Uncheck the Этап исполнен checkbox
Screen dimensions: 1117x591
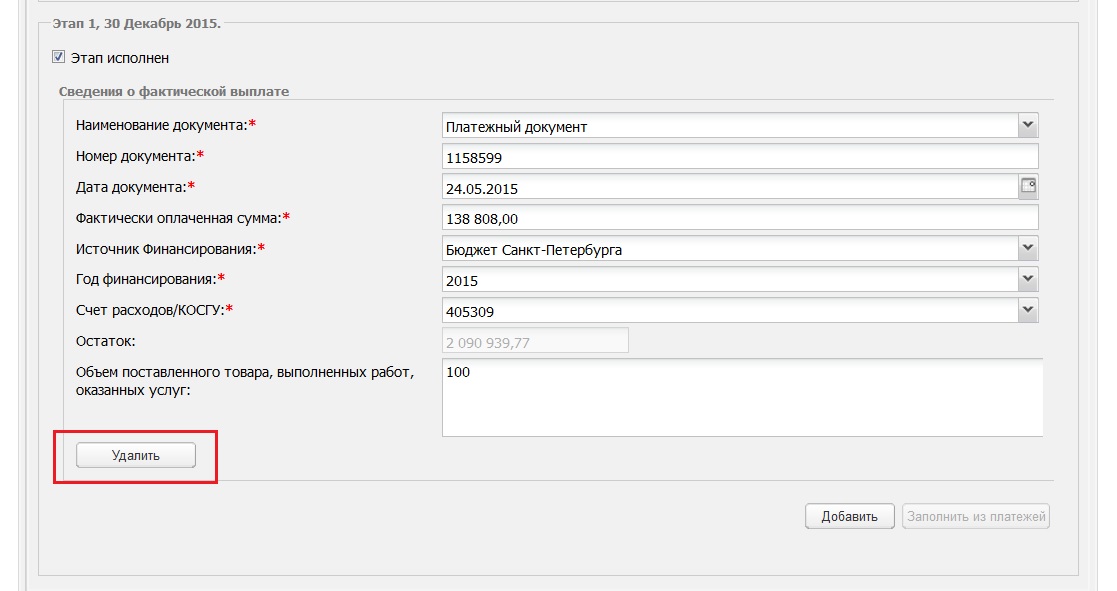(x=58, y=57)
